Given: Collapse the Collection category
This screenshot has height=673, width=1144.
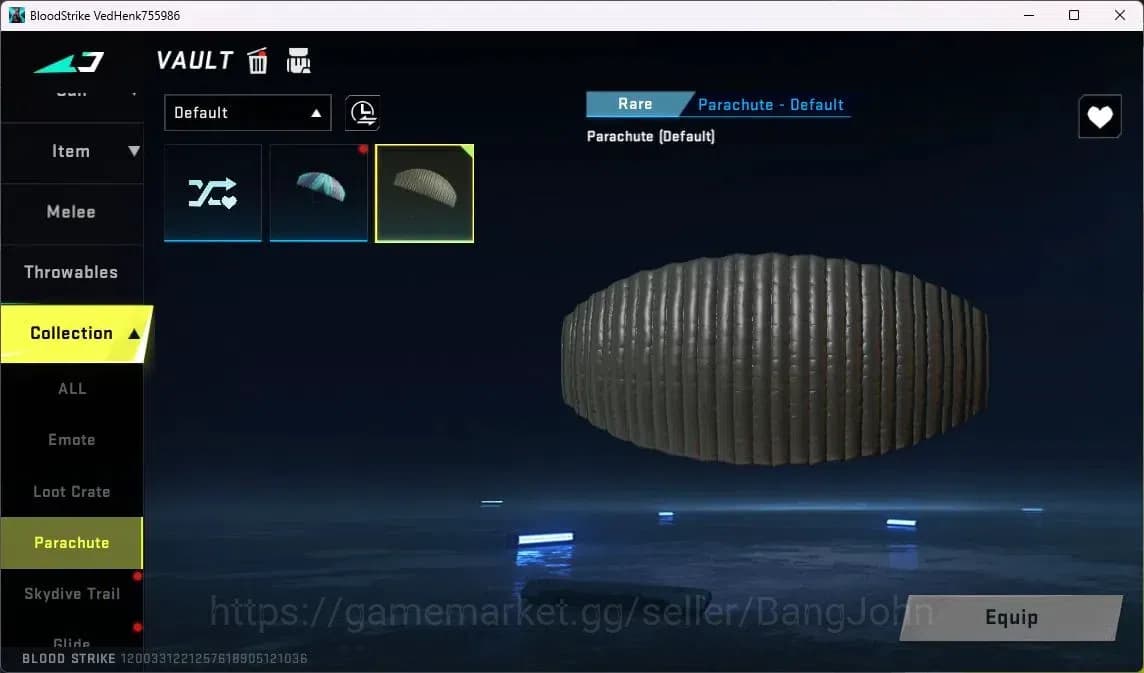Looking at the screenshot, I should 74,334.
